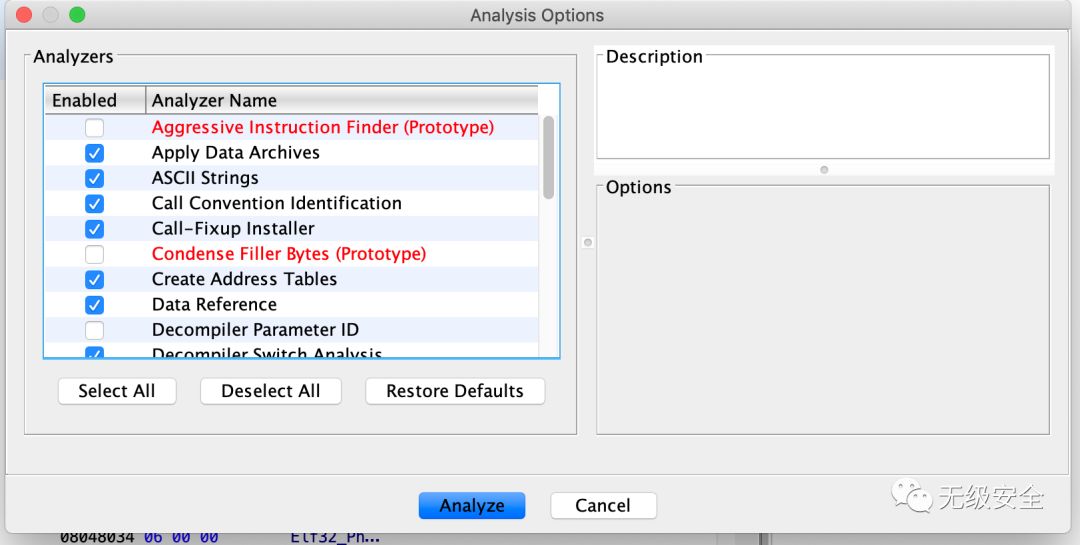Click the analyzer list scrollbar thumb
Viewport: 1080px width, 545px height.
(548, 157)
